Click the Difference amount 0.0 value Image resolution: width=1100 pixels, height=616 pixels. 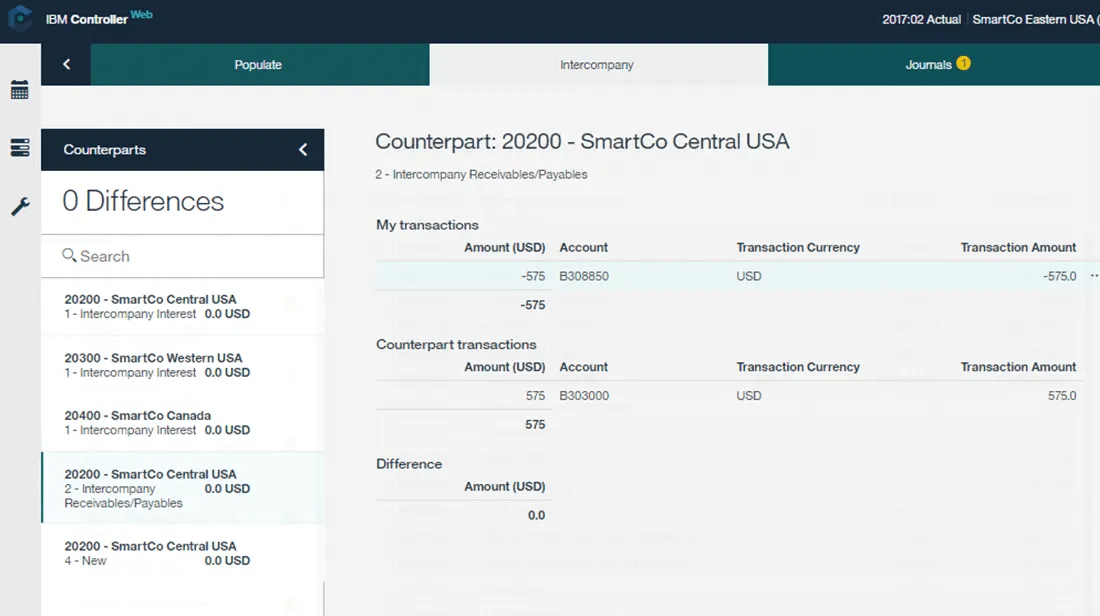coord(536,515)
